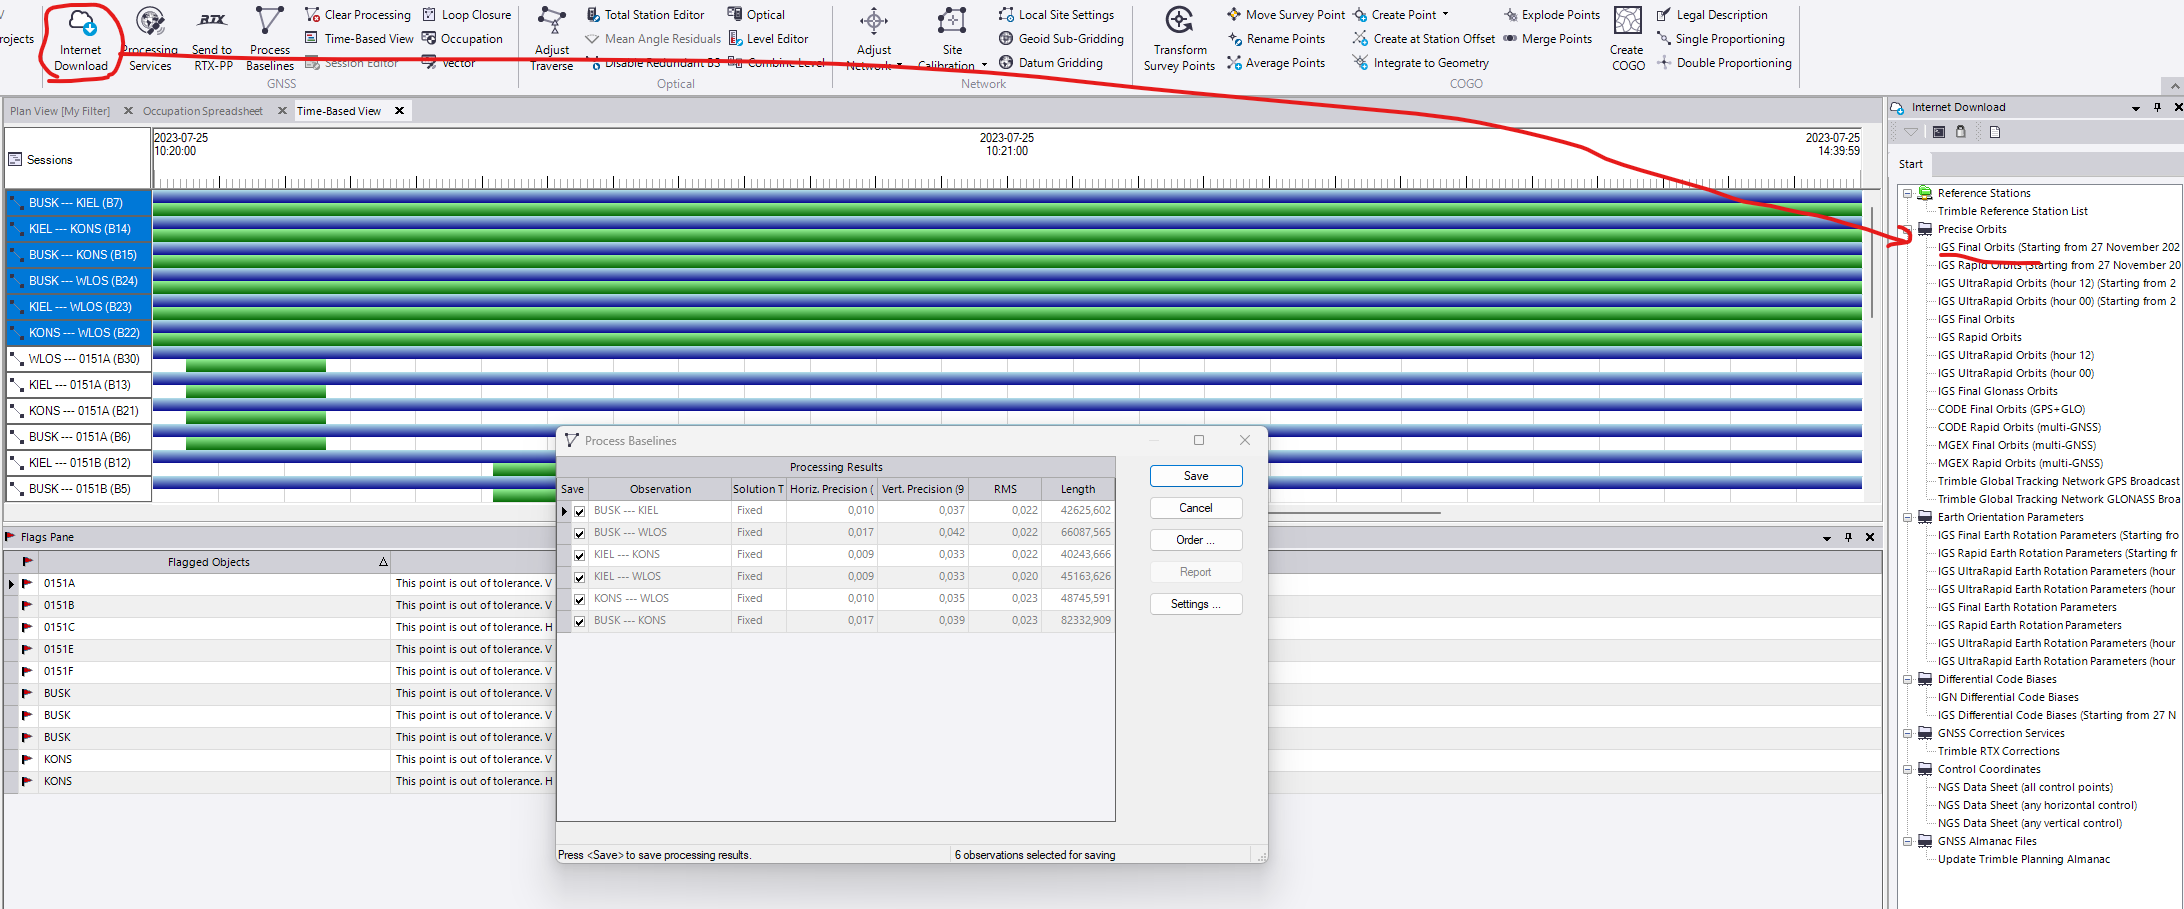Launch the Merge Points tool
The height and width of the screenshot is (909, 2184).
1547,39
